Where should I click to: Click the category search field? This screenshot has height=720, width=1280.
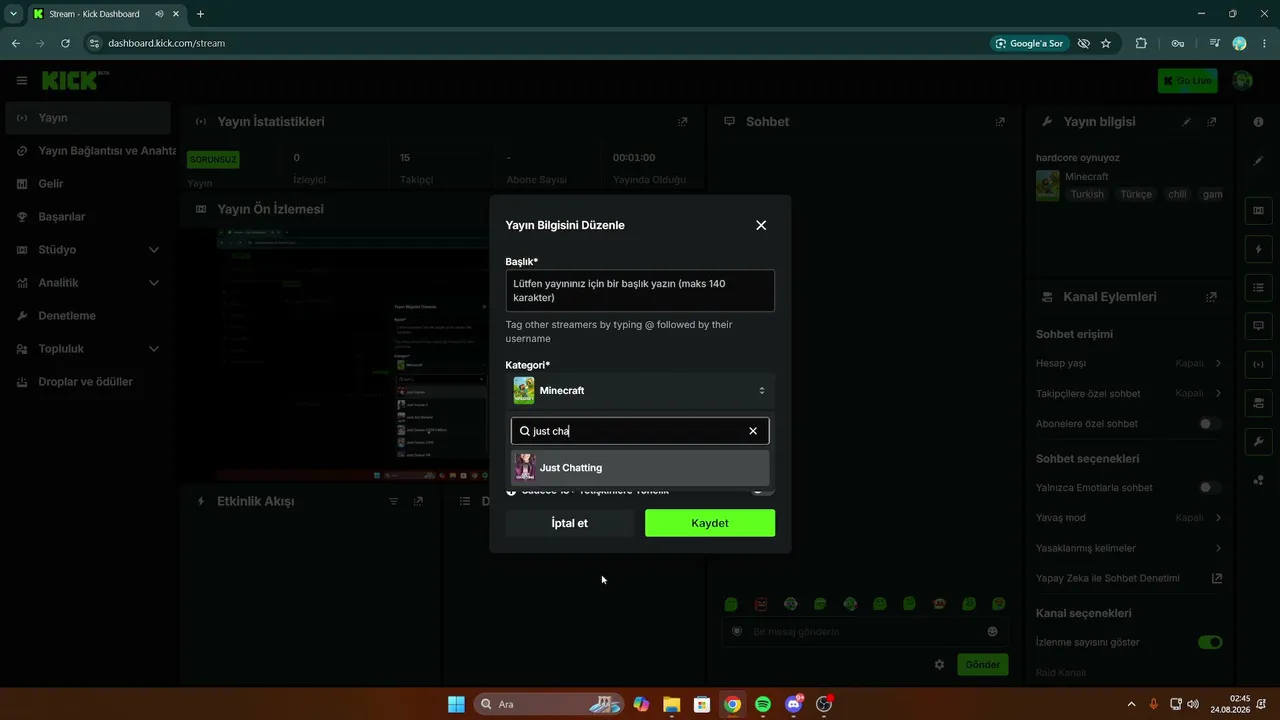pyautogui.click(x=640, y=431)
